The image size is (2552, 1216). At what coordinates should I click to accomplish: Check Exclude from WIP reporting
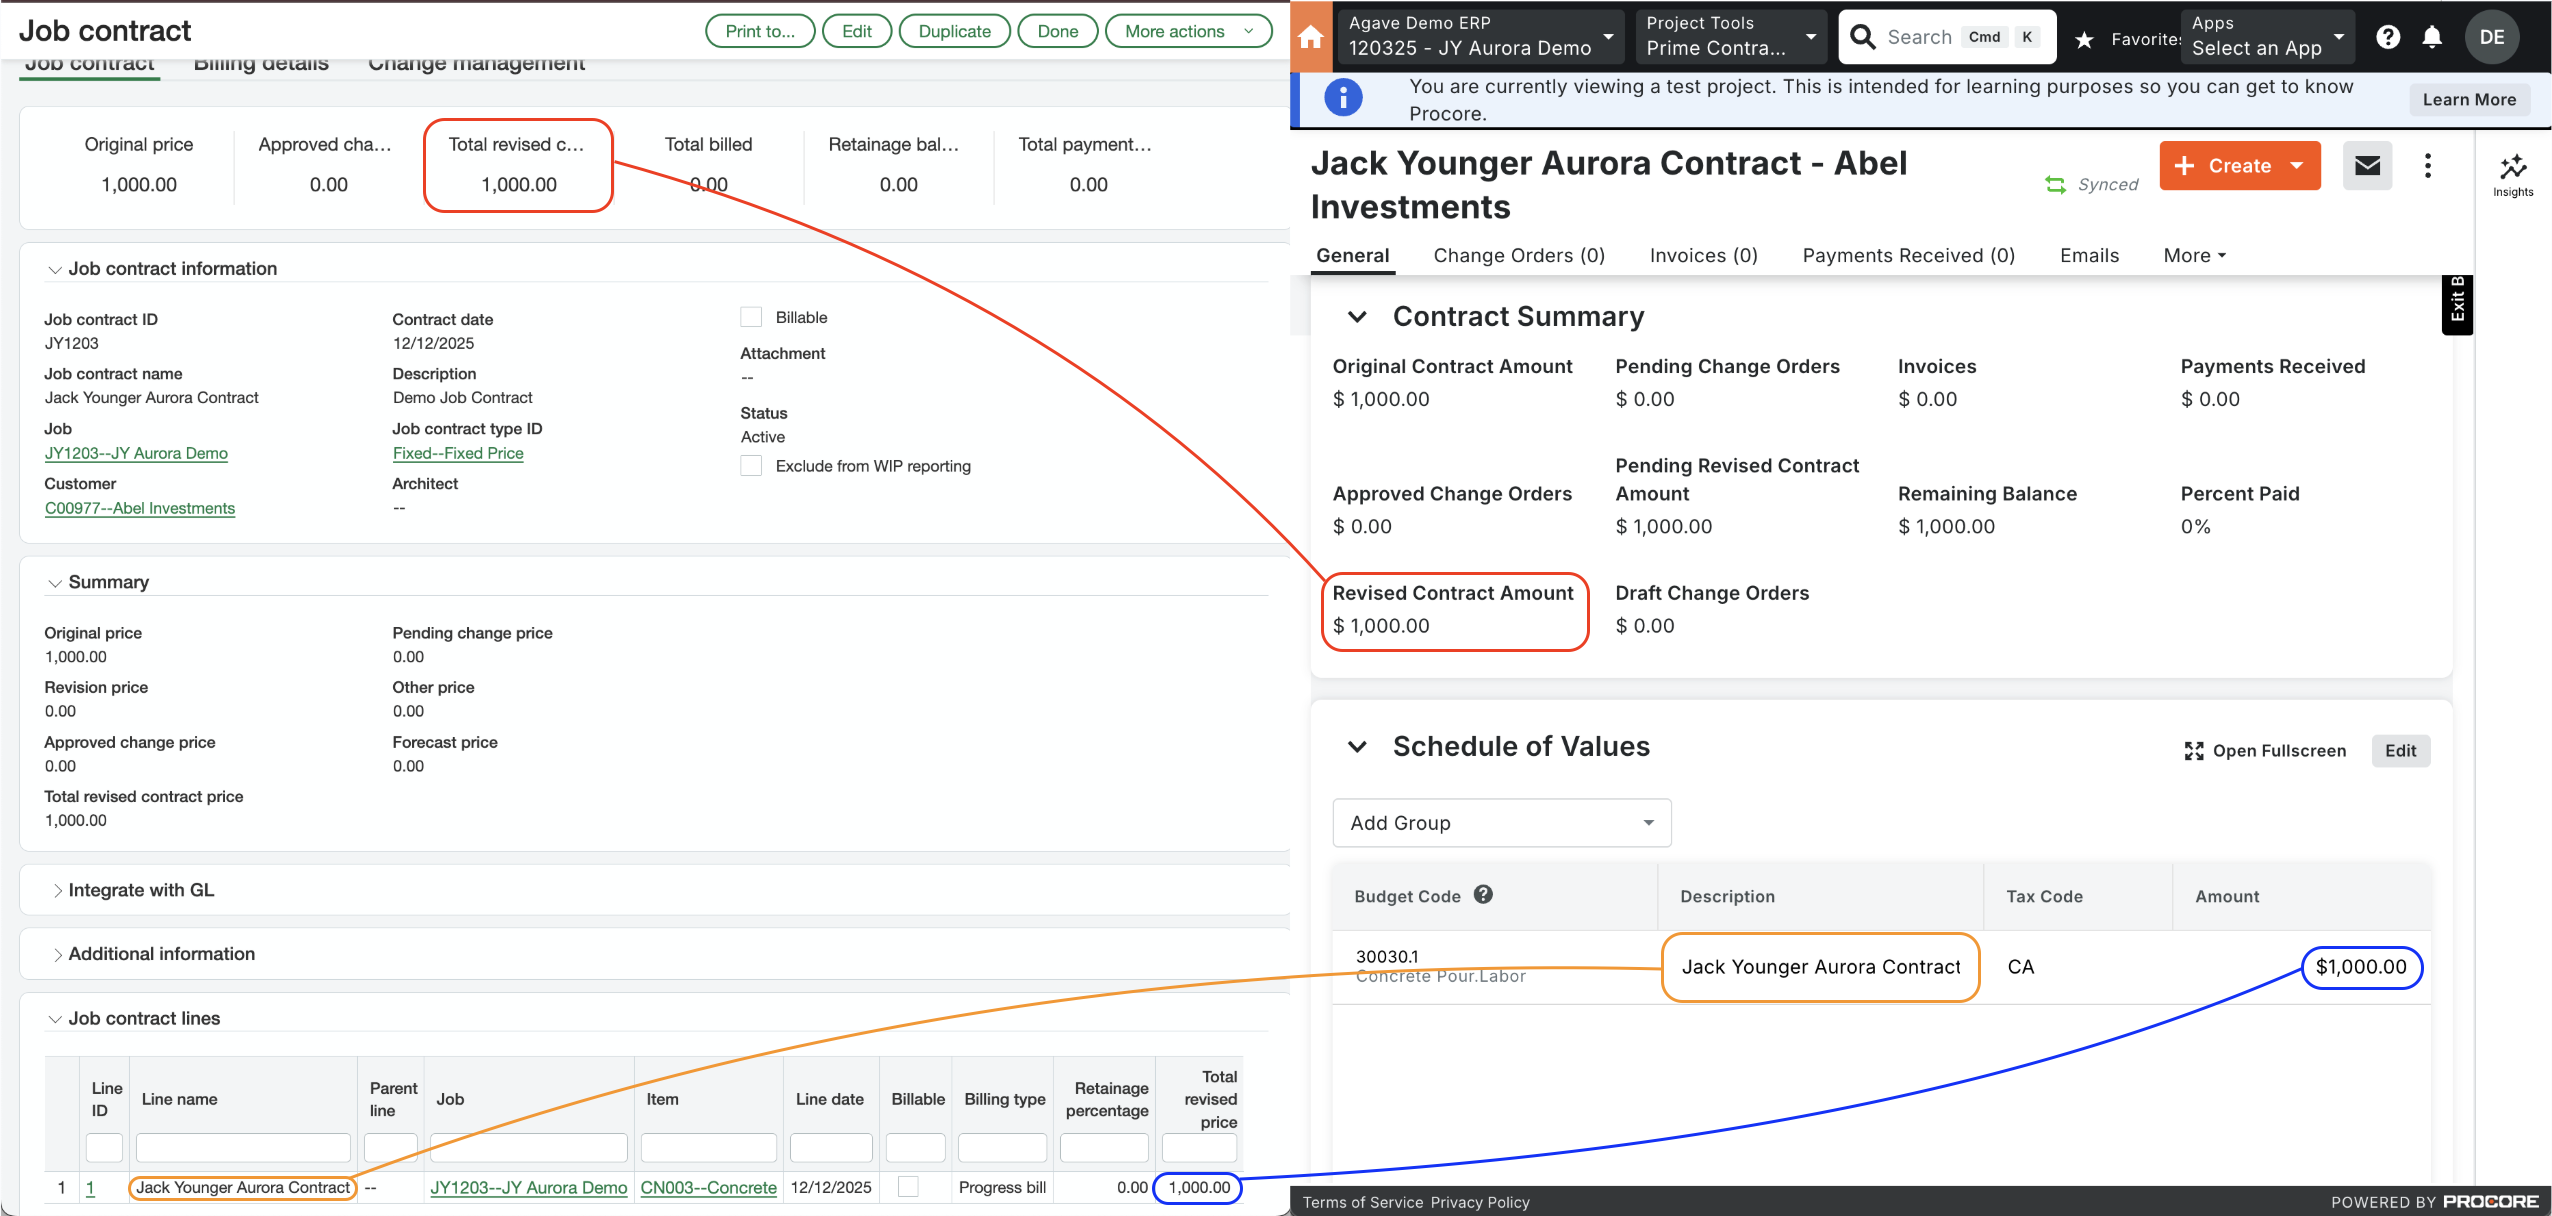tap(751, 465)
